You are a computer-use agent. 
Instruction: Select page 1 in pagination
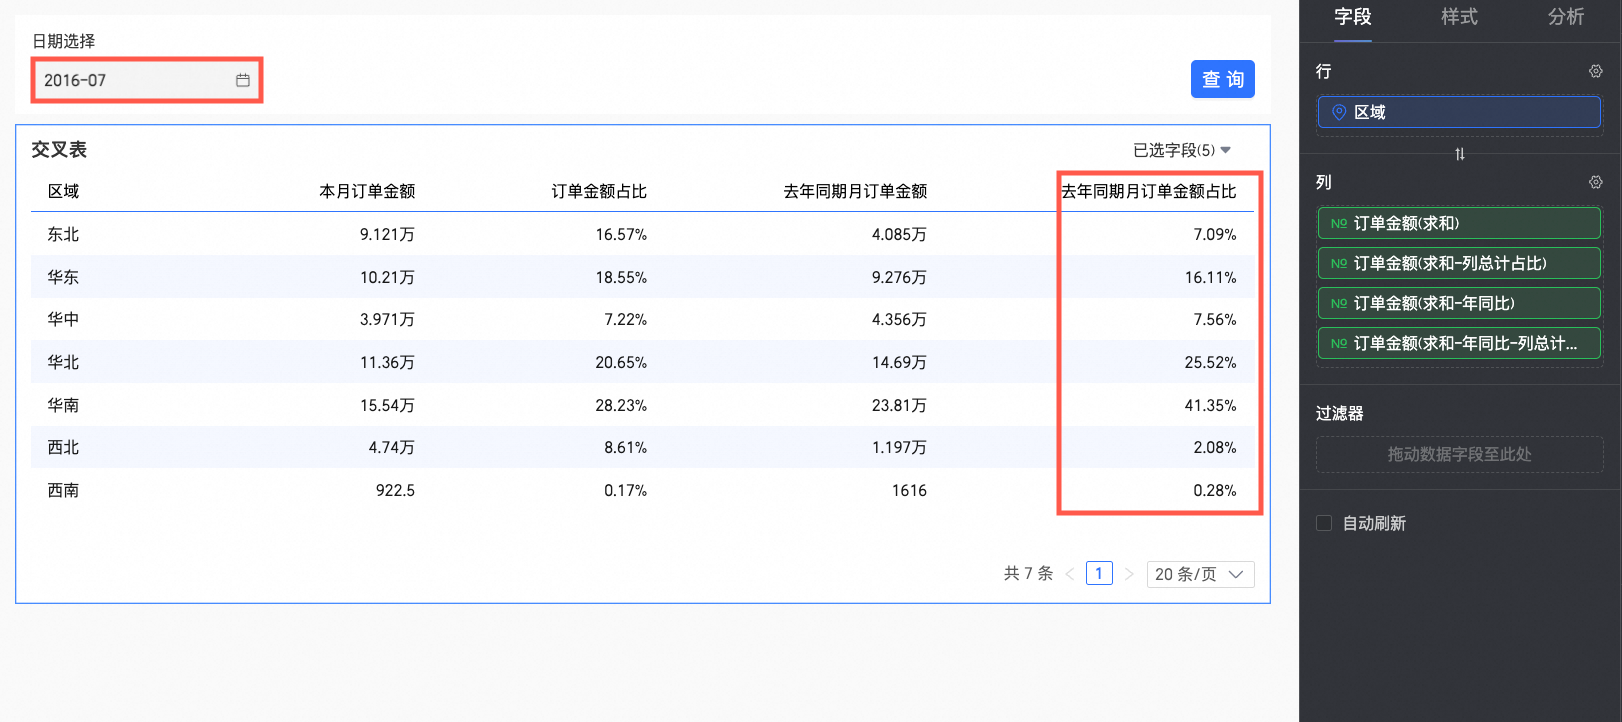[x=1099, y=573]
